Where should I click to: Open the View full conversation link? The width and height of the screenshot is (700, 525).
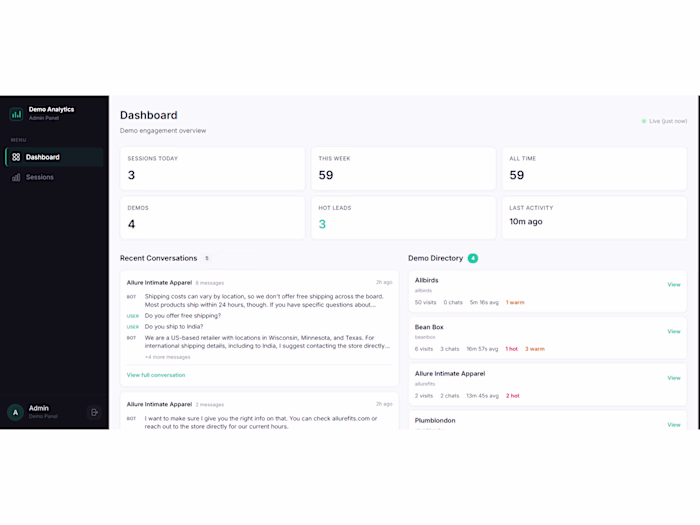156,375
